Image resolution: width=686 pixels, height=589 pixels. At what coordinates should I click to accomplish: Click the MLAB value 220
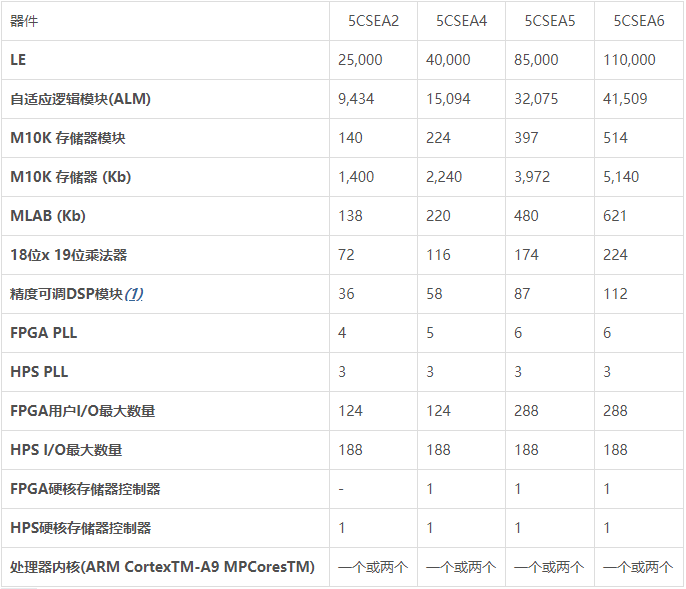pyautogui.click(x=438, y=216)
